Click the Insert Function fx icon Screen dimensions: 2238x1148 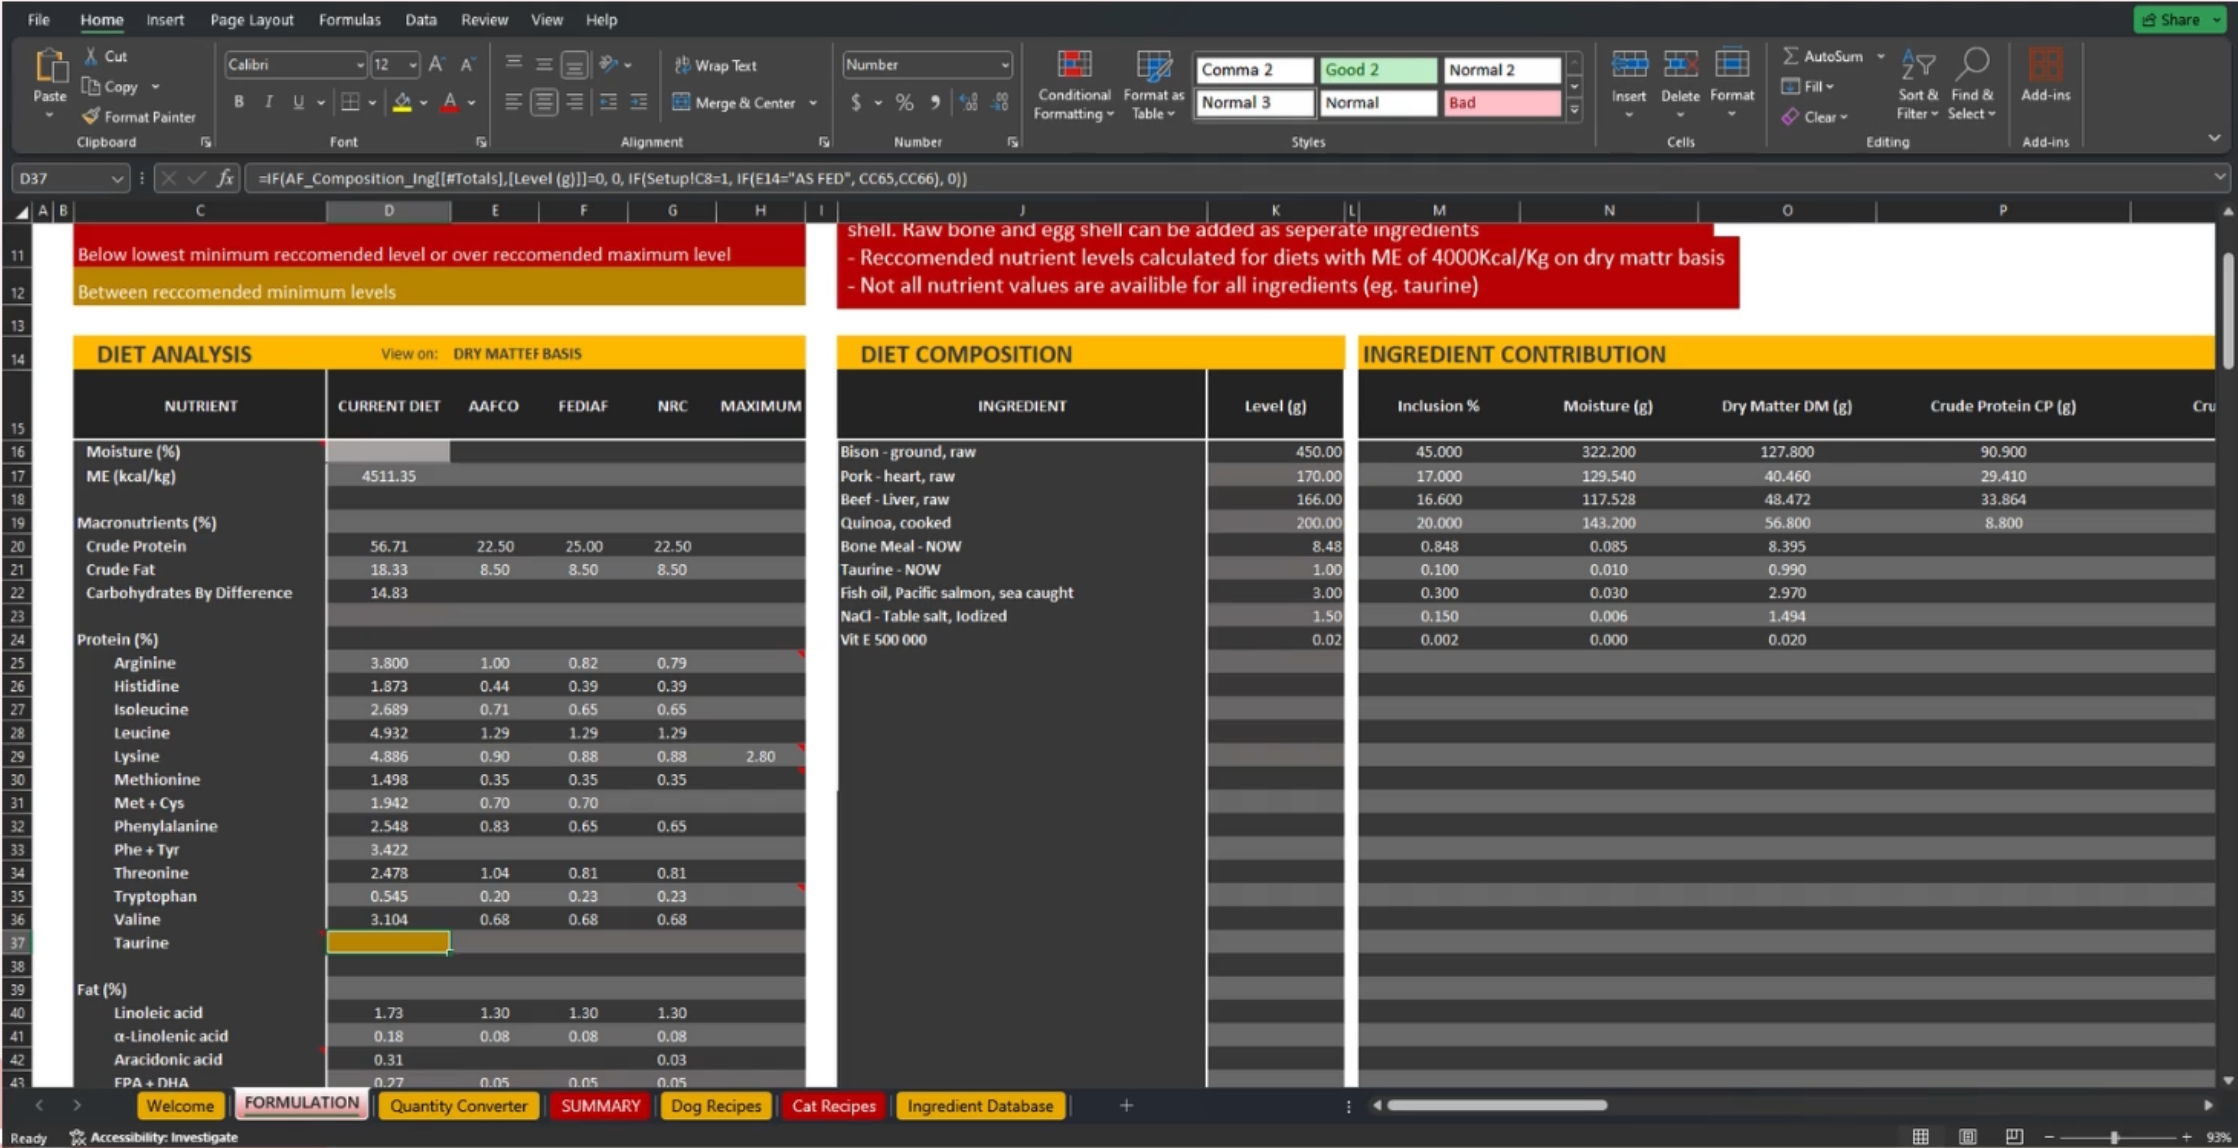[225, 178]
